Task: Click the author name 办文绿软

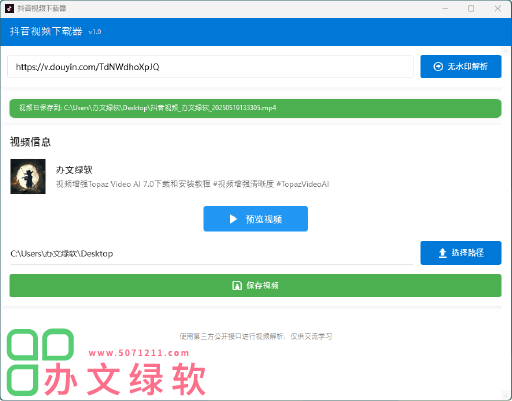Action: click(x=74, y=170)
